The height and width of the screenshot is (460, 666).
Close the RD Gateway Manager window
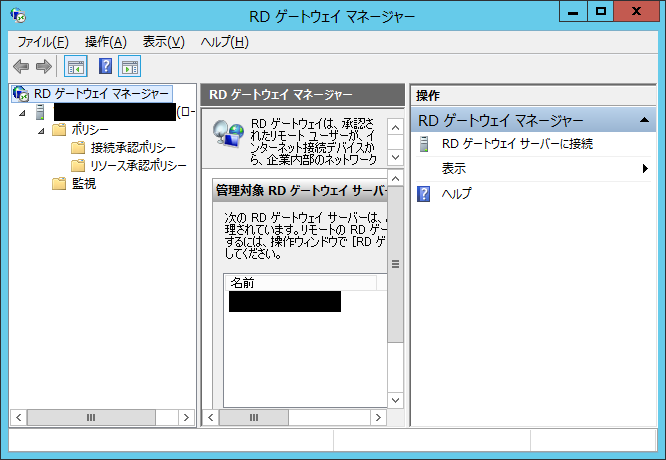636,11
